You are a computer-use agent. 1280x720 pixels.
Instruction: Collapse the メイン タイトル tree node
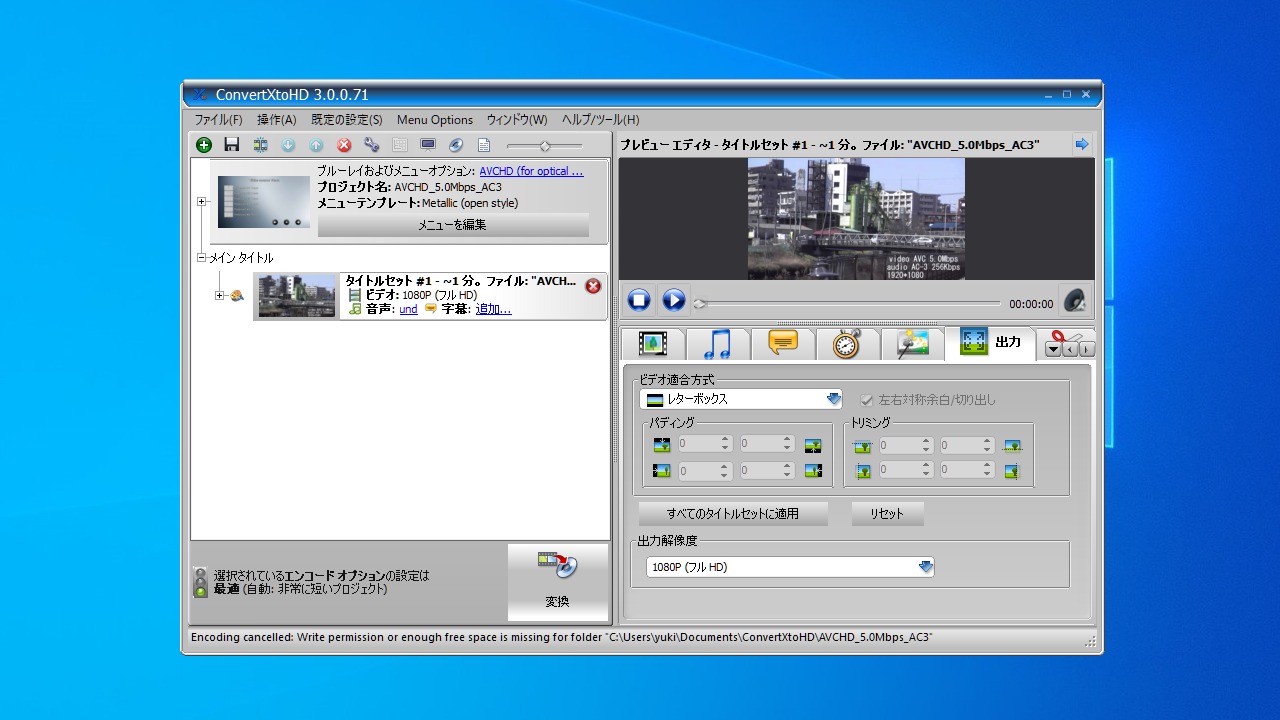pos(201,258)
